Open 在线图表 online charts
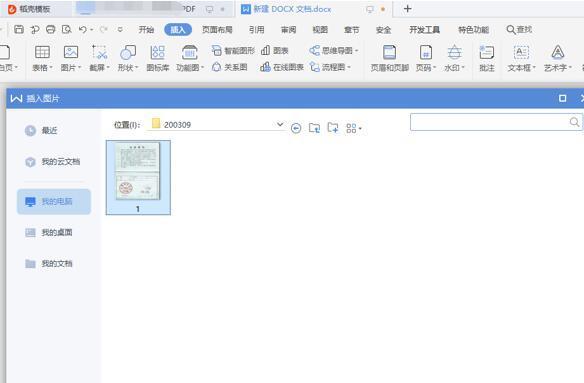584x383 pixels. point(282,67)
